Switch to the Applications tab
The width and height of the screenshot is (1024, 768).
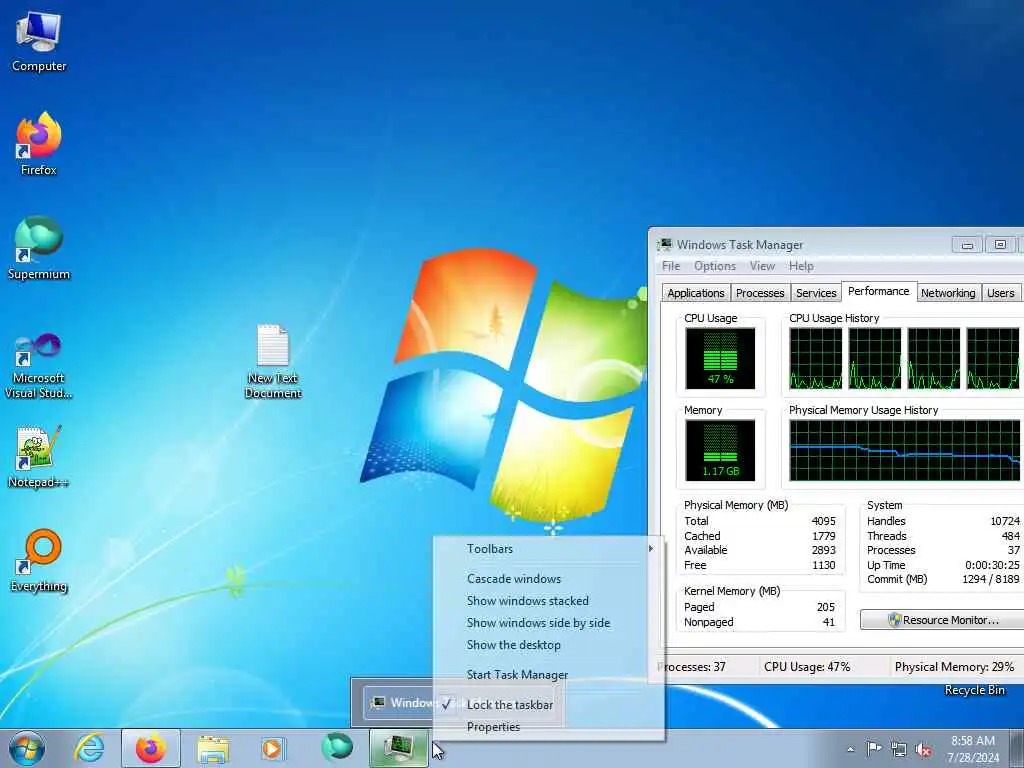[x=696, y=293]
